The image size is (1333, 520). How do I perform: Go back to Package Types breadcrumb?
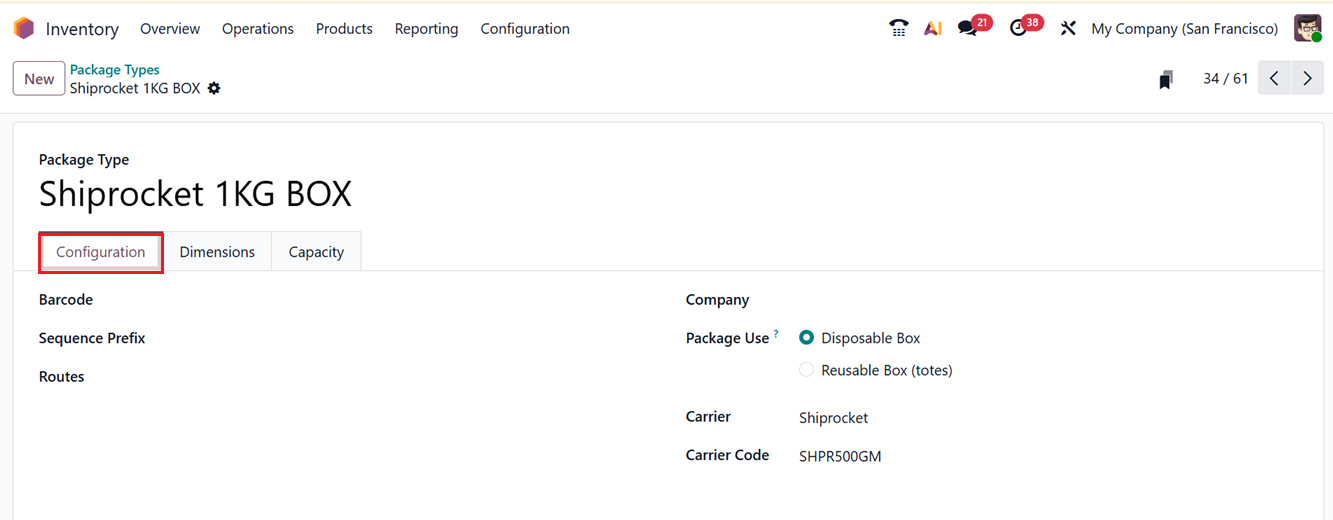point(115,70)
